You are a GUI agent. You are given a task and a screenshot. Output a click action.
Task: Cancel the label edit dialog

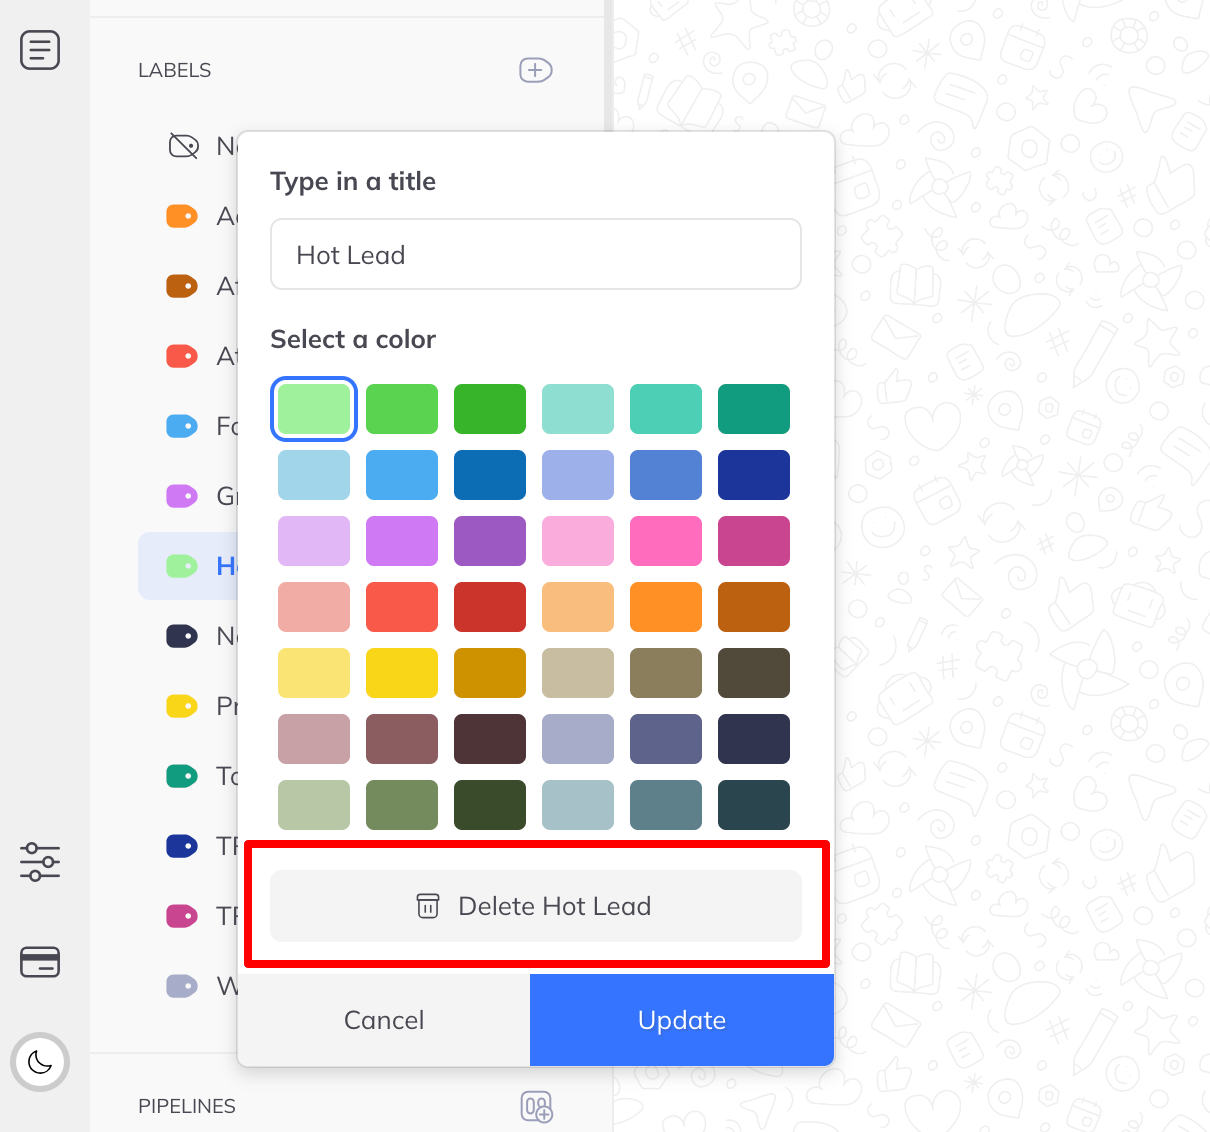coord(384,1020)
